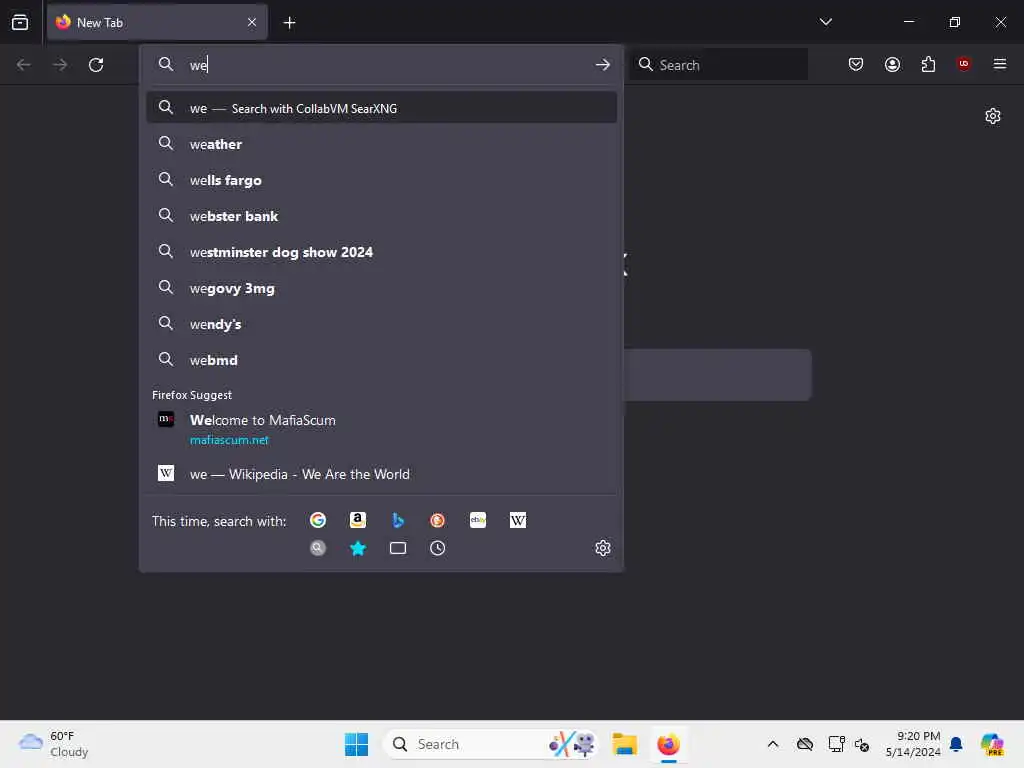Open the Firefox hamburger application menu
This screenshot has width=1024, height=768.
point(1000,64)
